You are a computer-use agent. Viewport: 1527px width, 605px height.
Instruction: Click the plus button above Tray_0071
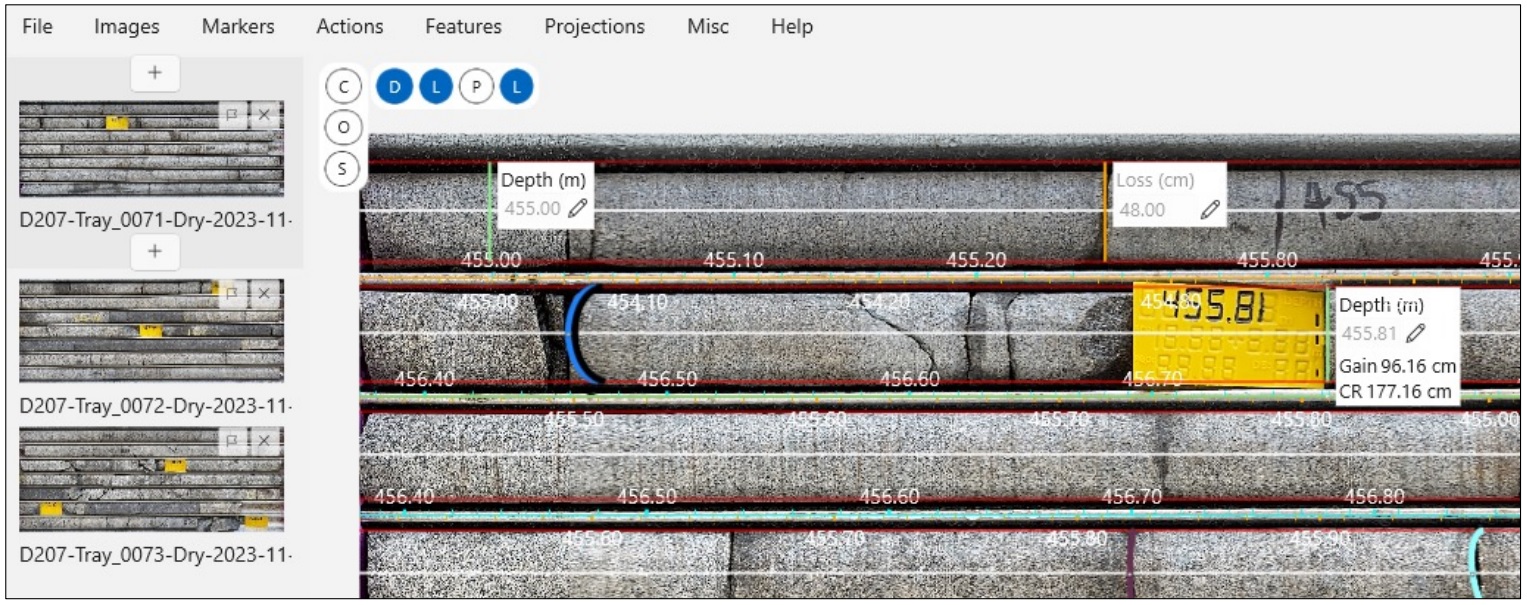[x=154, y=72]
